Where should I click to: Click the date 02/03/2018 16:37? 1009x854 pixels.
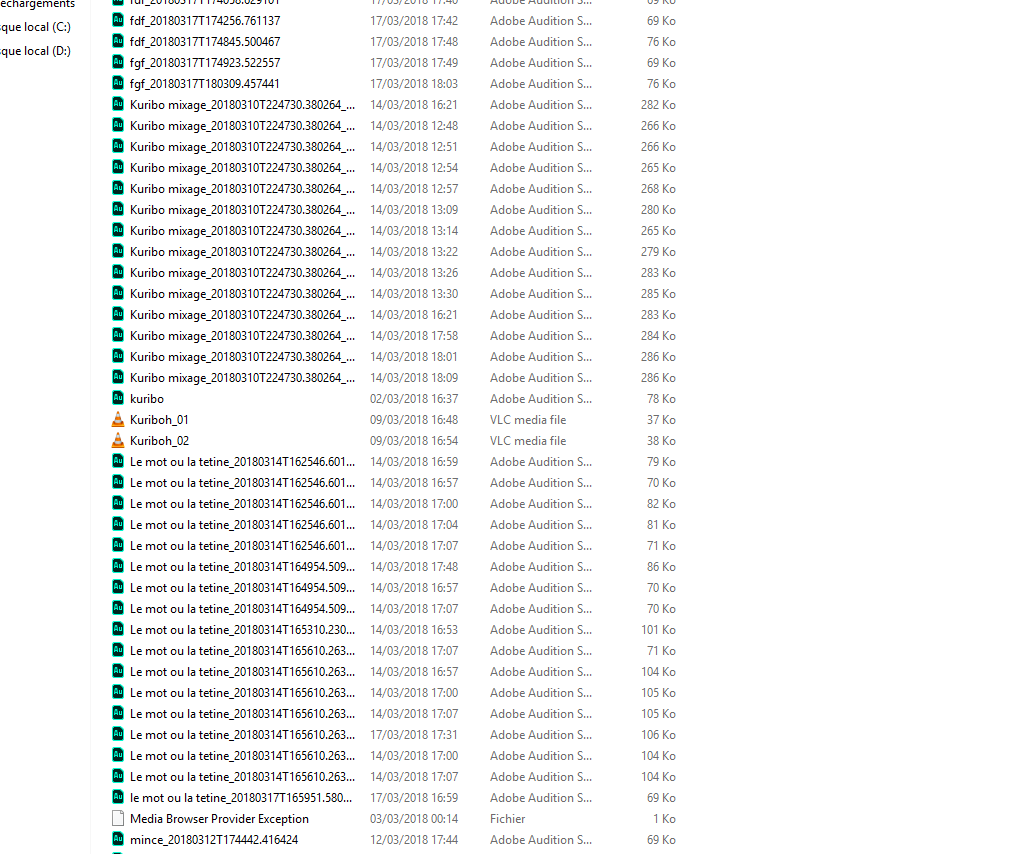(414, 399)
